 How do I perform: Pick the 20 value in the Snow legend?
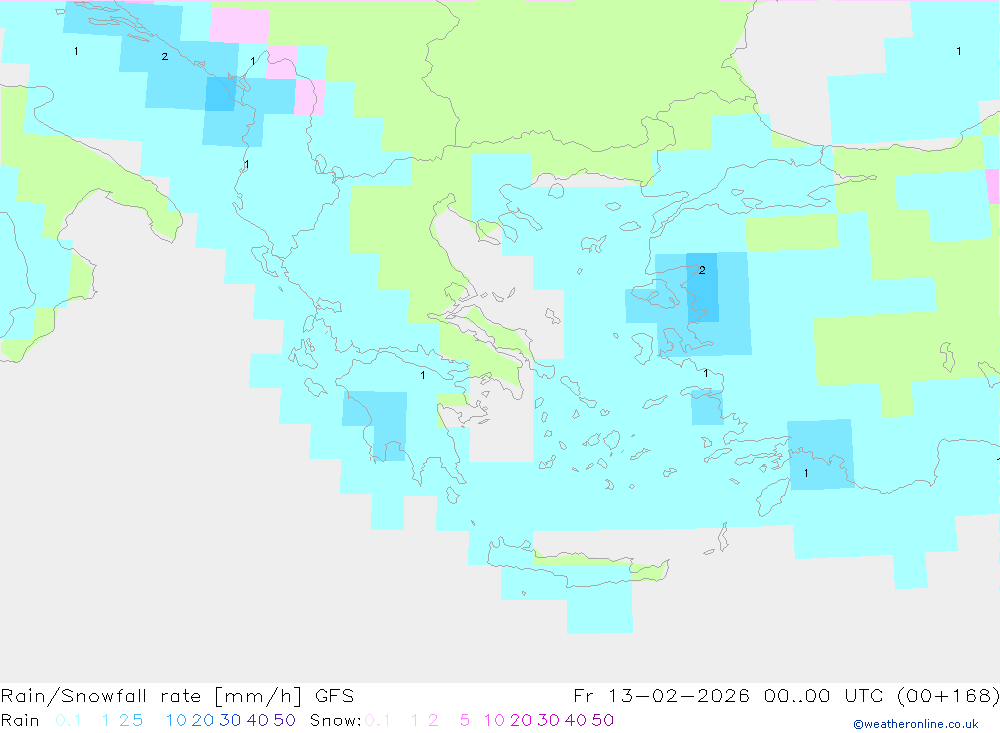click(x=521, y=720)
